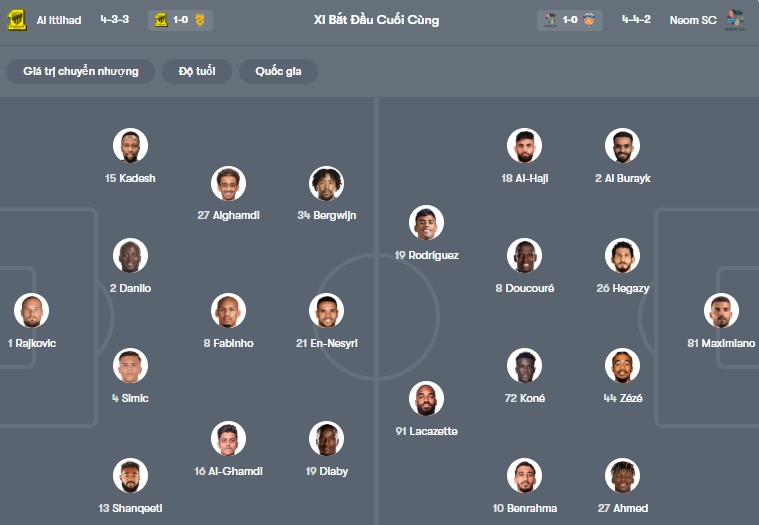Click Fabinho's player photo
The image size is (759, 525).
[228, 311]
